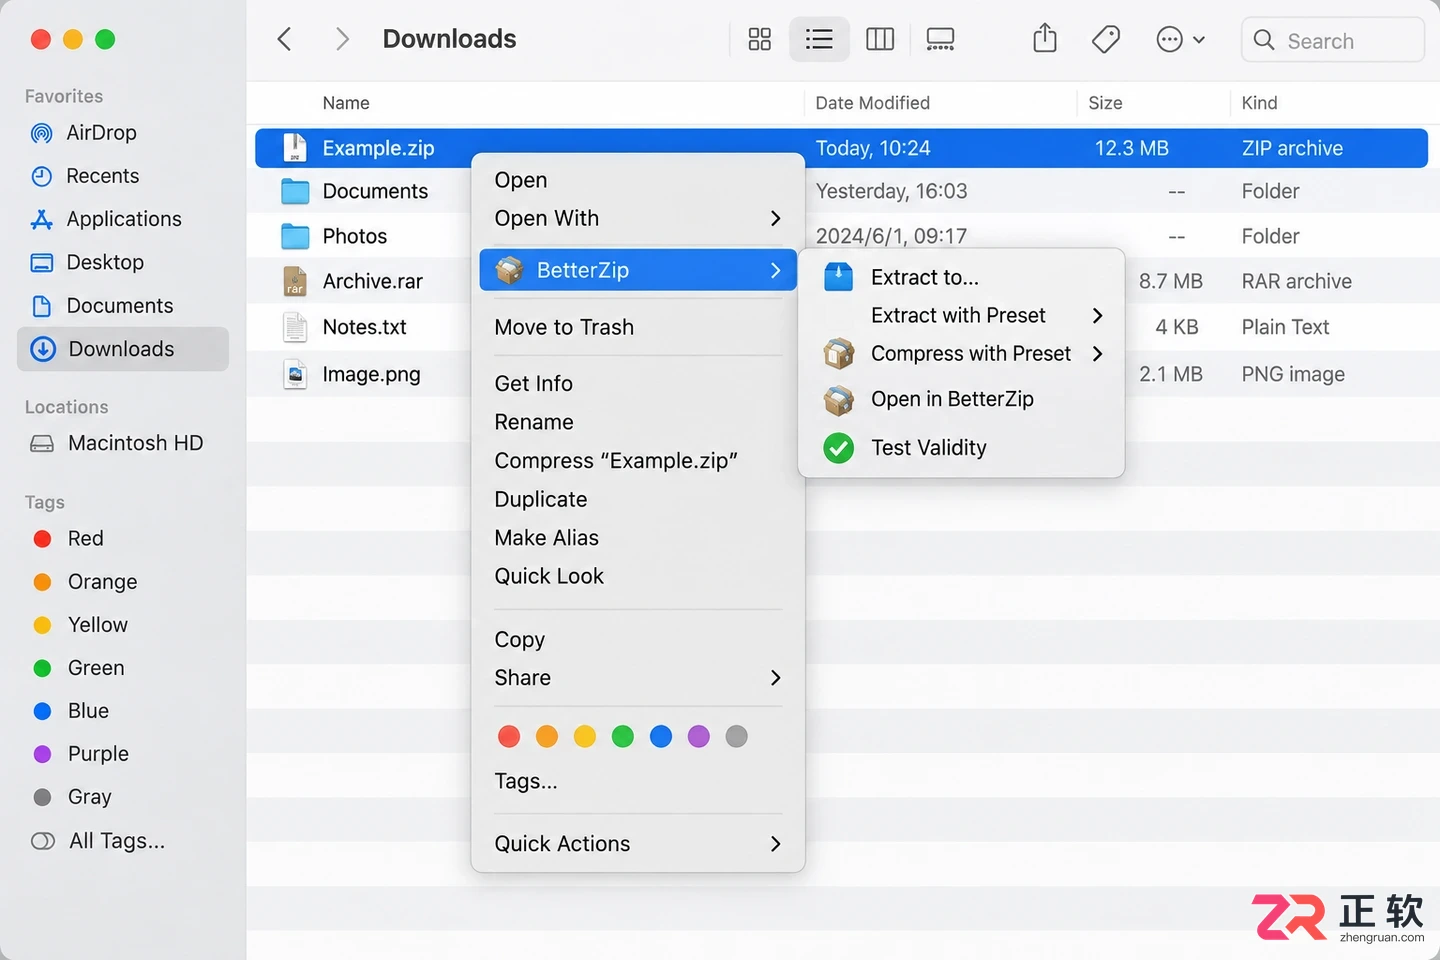Screen dimensions: 1440x960
Task: Switch to icon grid view
Action: (x=760, y=39)
